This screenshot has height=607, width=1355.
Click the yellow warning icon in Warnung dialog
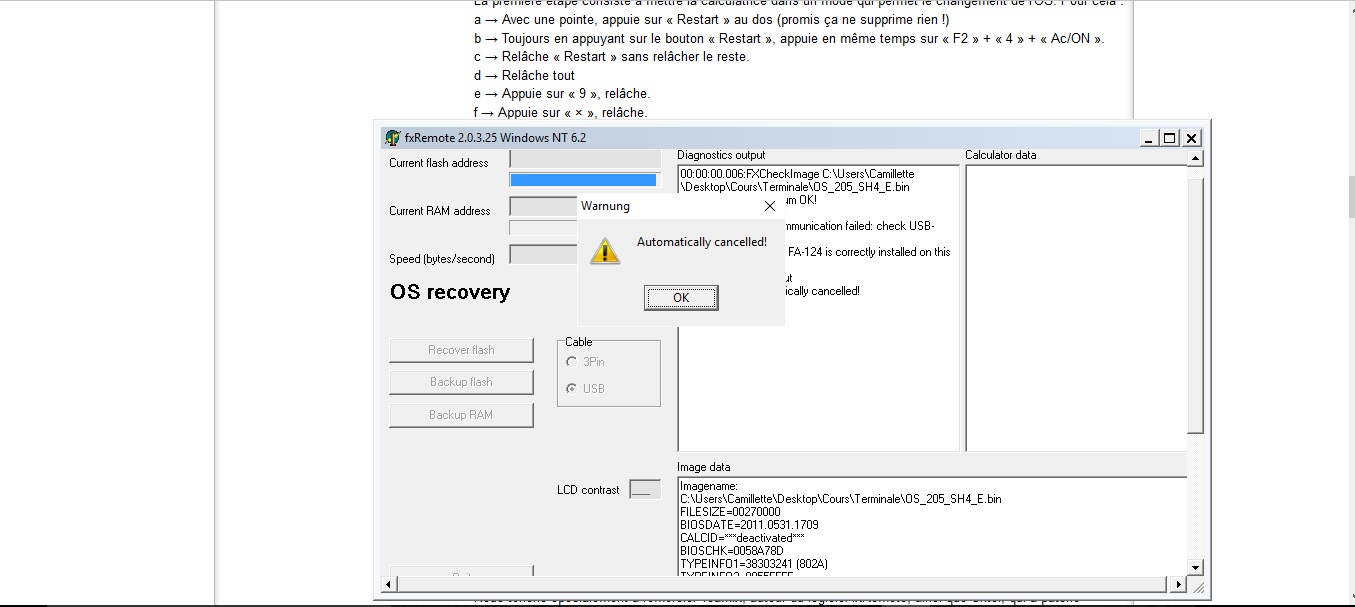605,251
